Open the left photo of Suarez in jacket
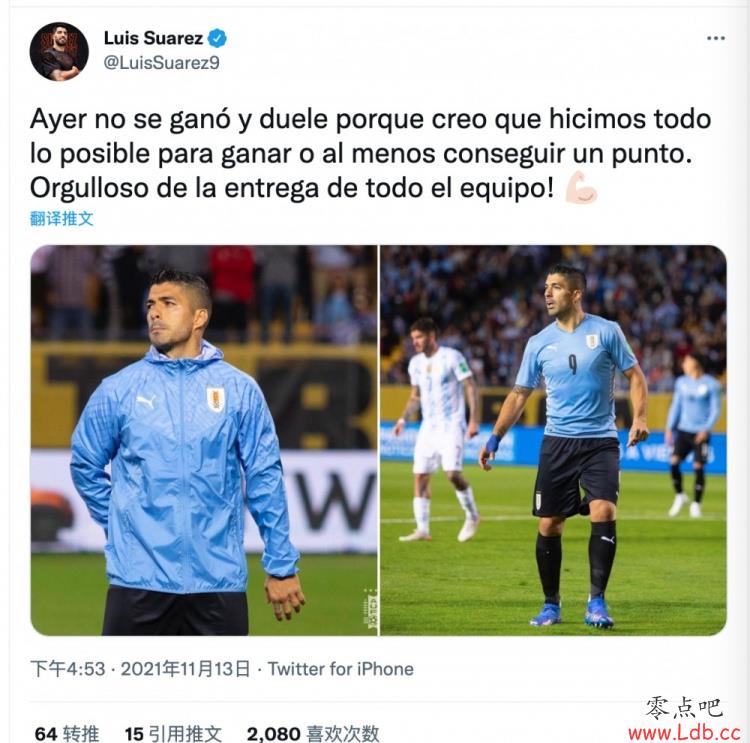This screenshot has width=750, height=743. pyautogui.click(x=204, y=440)
